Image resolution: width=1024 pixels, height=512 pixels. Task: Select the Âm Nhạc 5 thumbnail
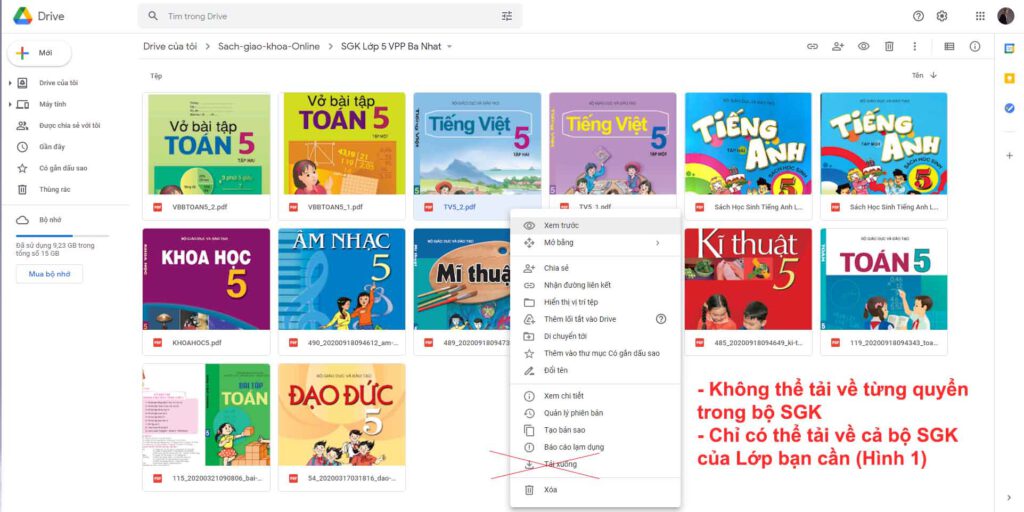tap(342, 279)
